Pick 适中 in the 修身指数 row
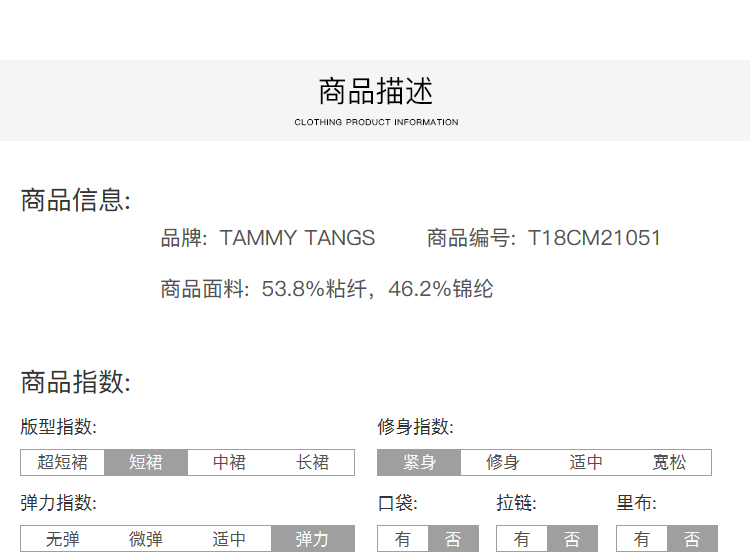Viewport: 750px width, 552px height. [586, 462]
